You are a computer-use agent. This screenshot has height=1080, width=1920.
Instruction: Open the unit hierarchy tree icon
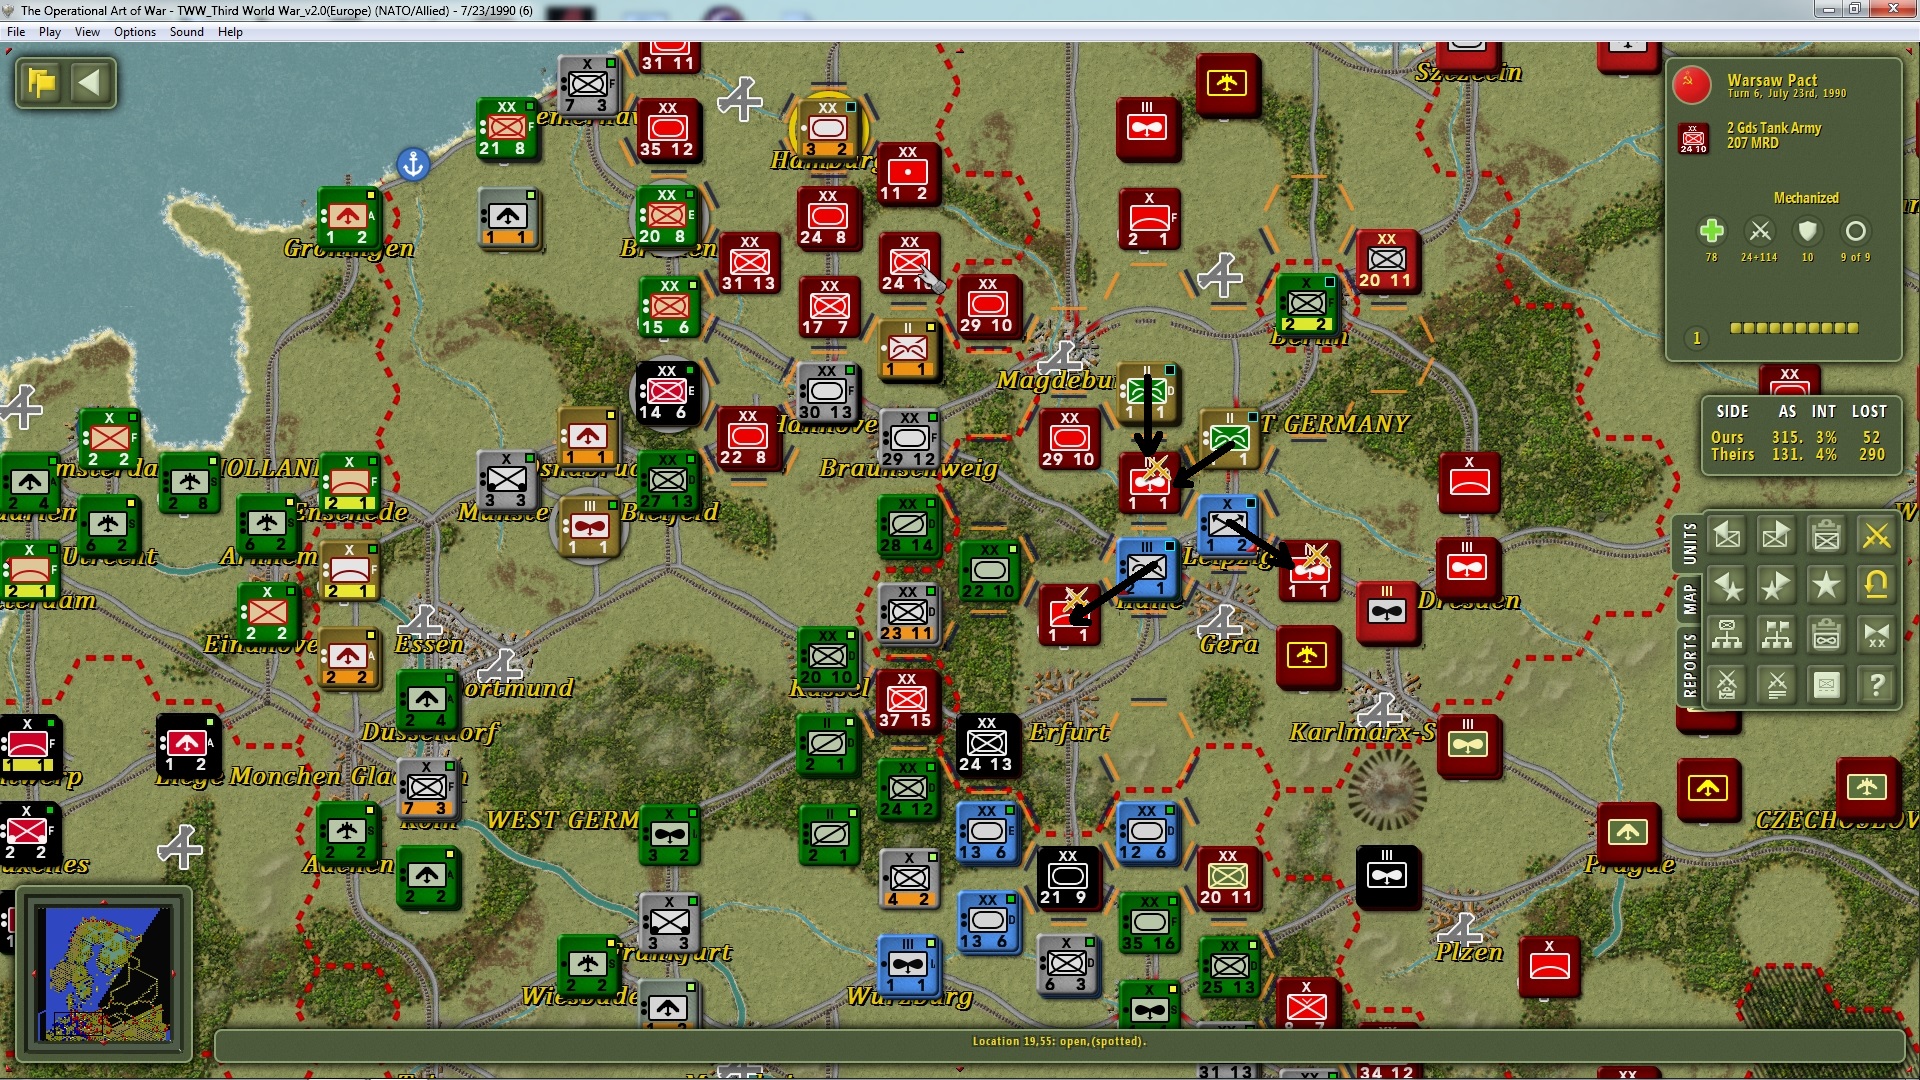point(1727,635)
